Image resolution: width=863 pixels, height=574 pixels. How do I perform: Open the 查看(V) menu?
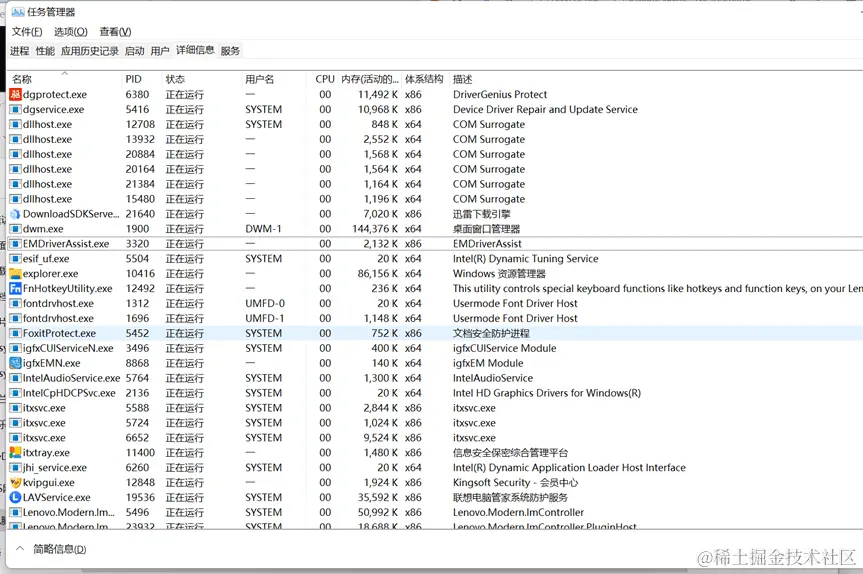click(x=115, y=31)
